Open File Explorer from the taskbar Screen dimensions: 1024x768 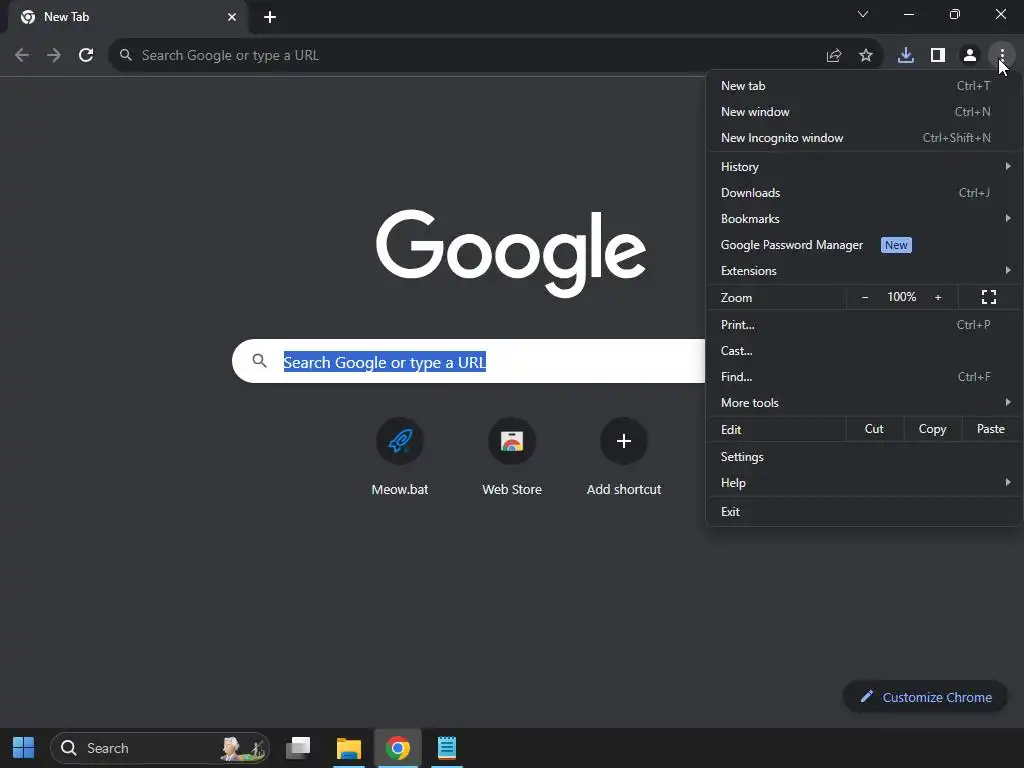pyautogui.click(x=349, y=748)
